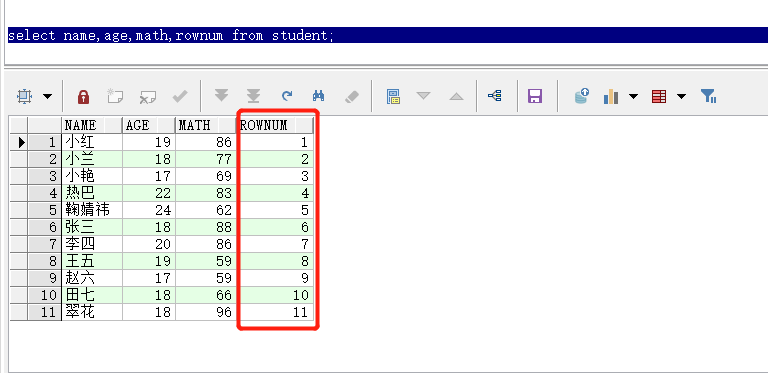The width and height of the screenshot is (768, 373).
Task: Click the MATH value 66 in 田七's row
Action: (205, 295)
